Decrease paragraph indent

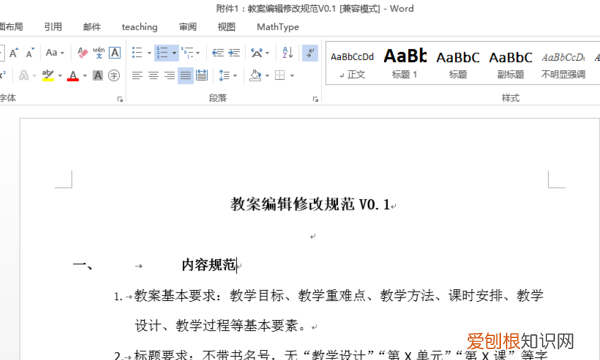click(218, 53)
